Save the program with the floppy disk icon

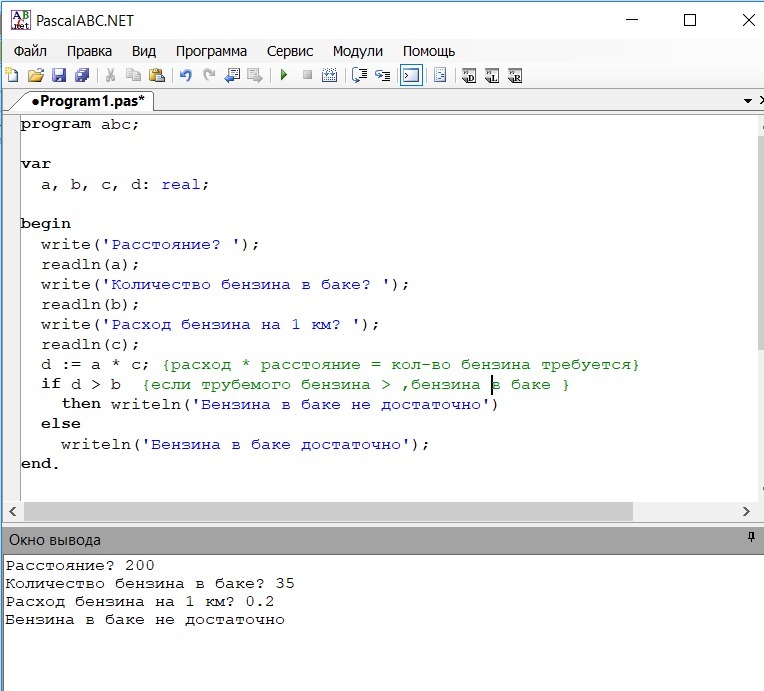(59, 75)
